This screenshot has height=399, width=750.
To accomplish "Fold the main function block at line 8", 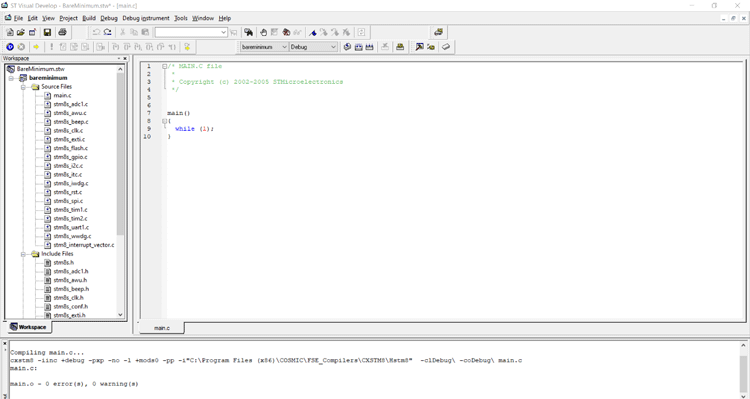I will click(x=165, y=122).
